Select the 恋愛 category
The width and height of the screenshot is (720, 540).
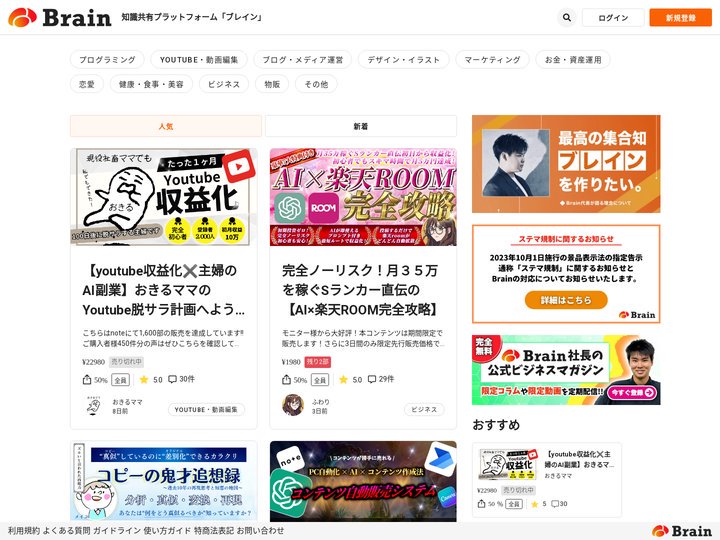pyautogui.click(x=87, y=84)
